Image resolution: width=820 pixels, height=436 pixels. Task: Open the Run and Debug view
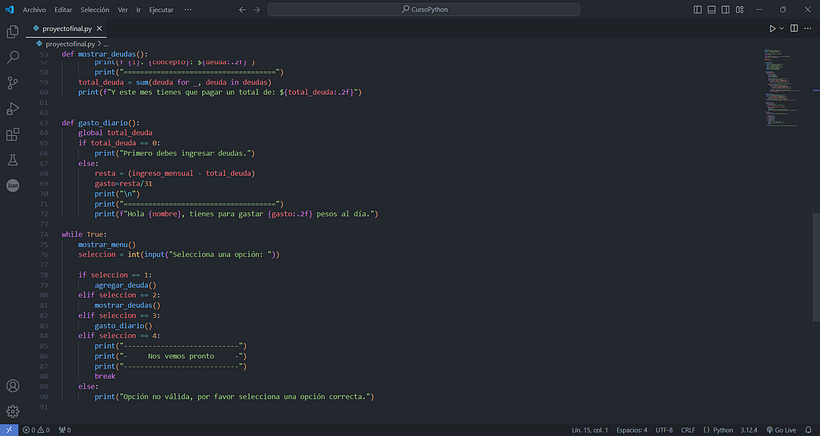[x=13, y=108]
